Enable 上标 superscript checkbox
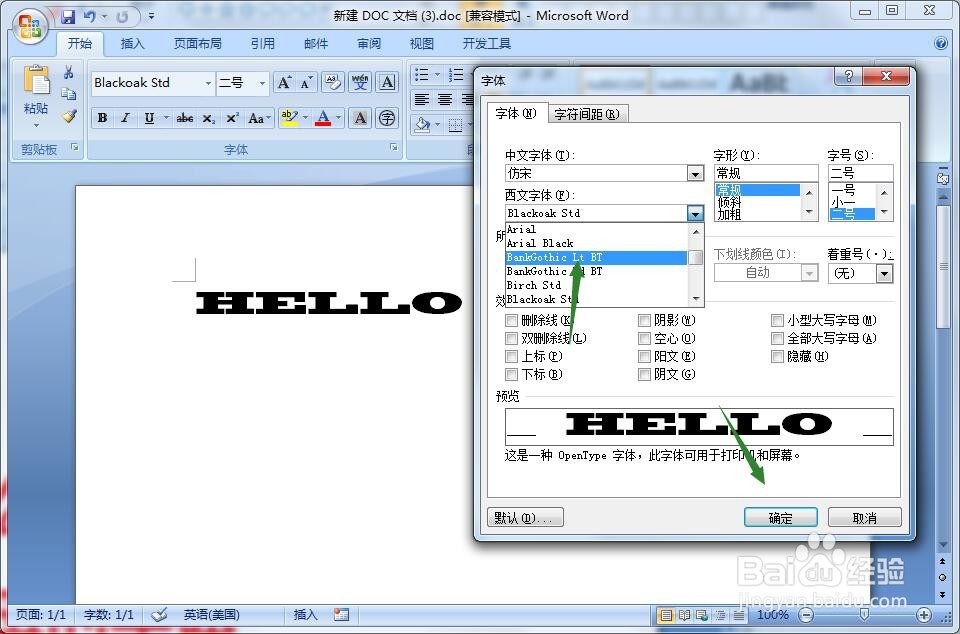The image size is (960, 634). pyautogui.click(x=511, y=356)
